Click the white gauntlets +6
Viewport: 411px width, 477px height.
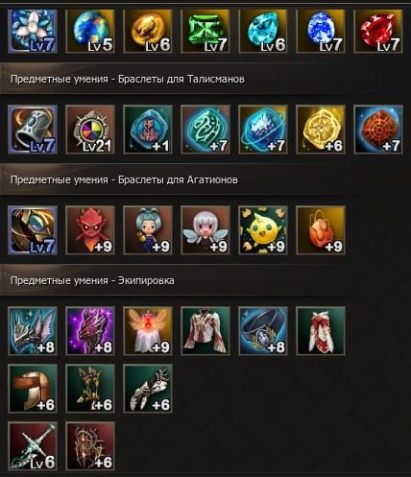point(148,389)
